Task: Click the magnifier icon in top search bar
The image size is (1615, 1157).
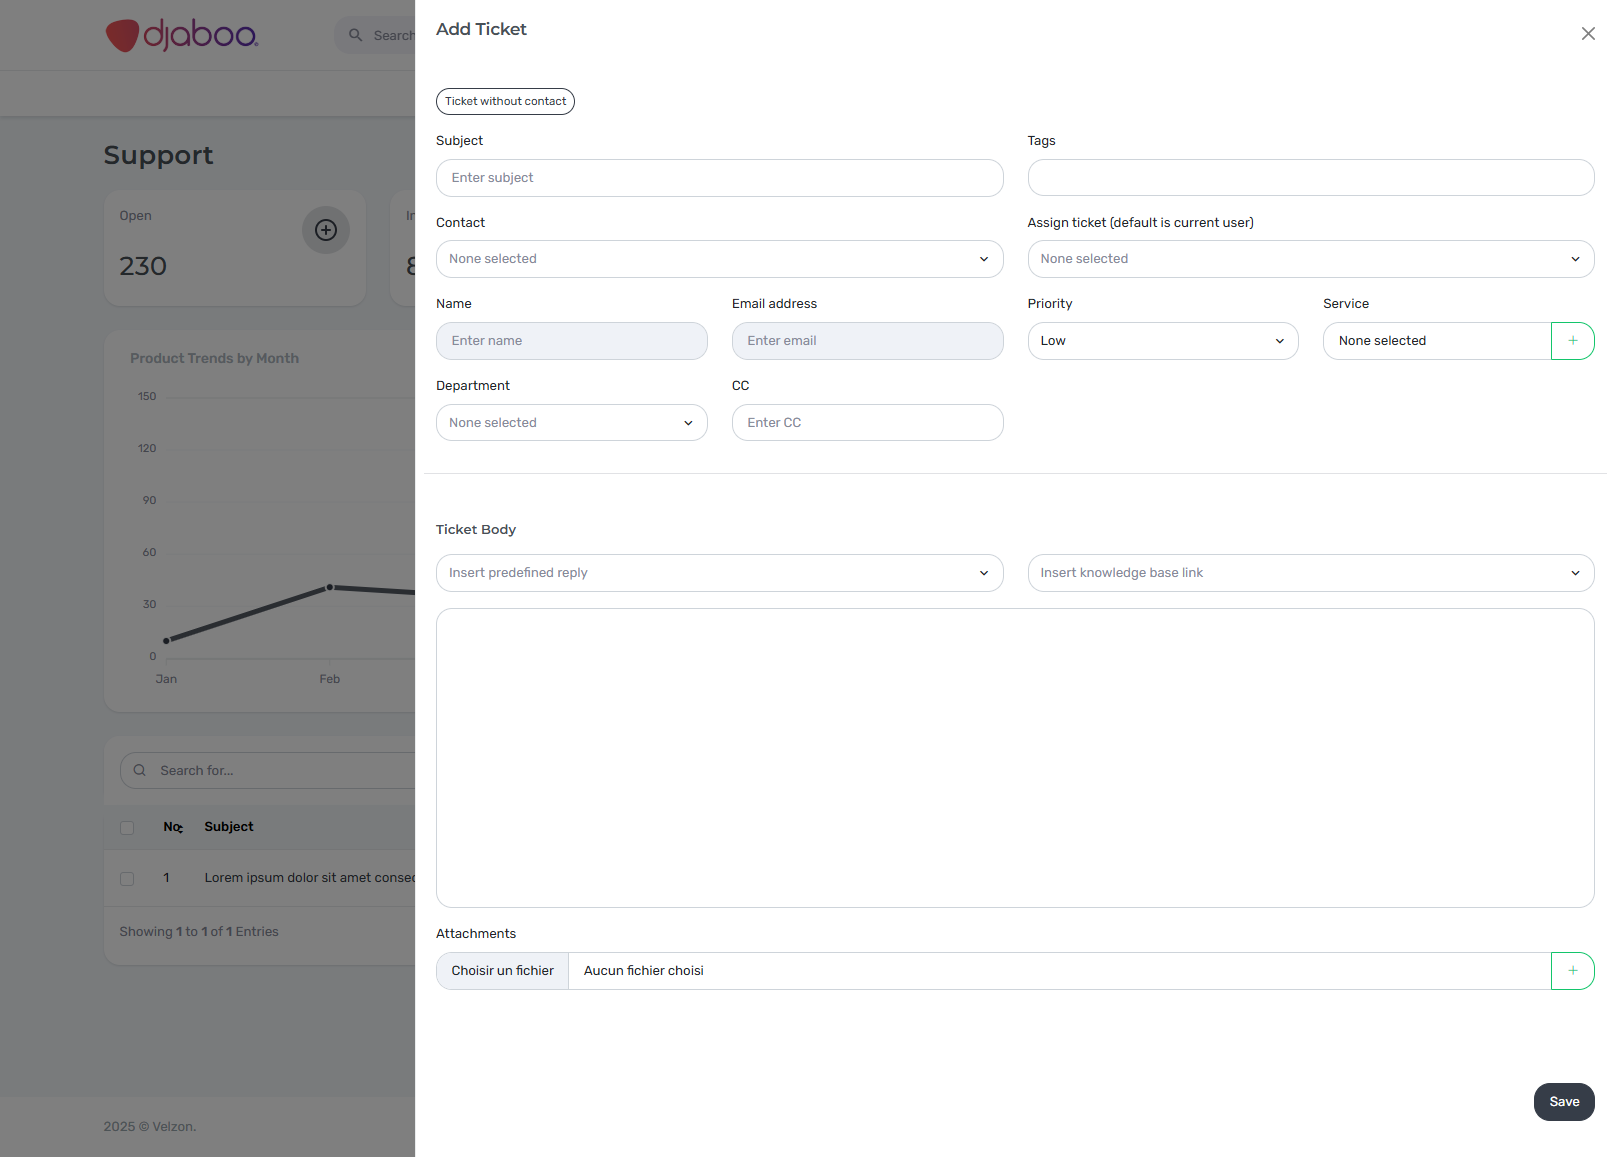Action: pos(355,35)
